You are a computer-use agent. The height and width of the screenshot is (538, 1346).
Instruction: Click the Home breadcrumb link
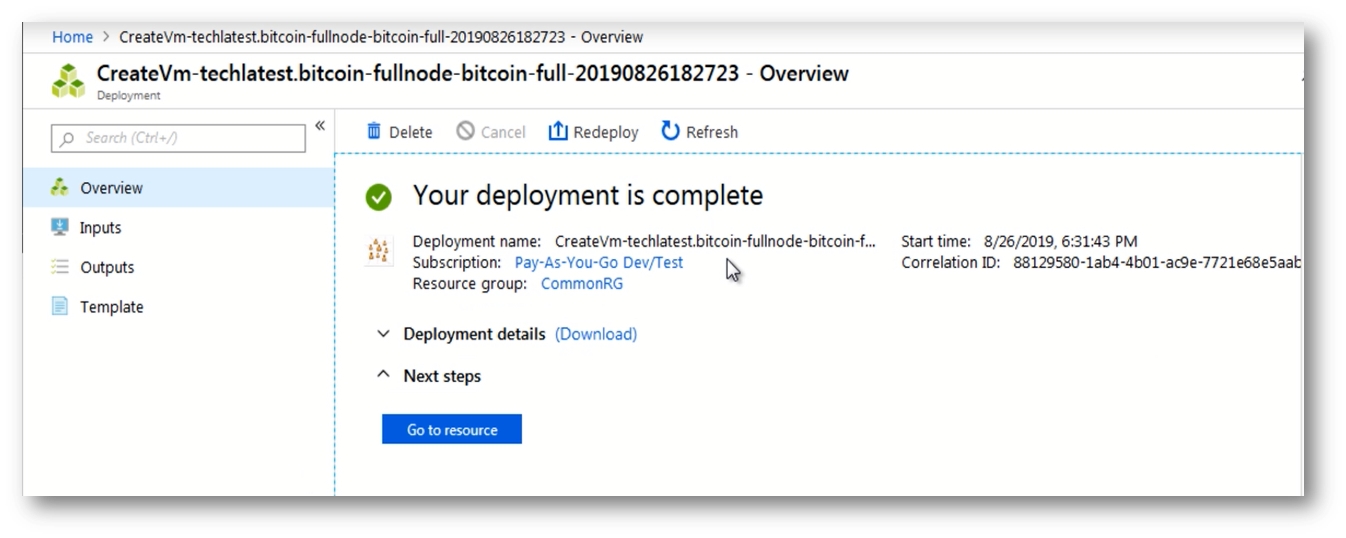point(72,37)
